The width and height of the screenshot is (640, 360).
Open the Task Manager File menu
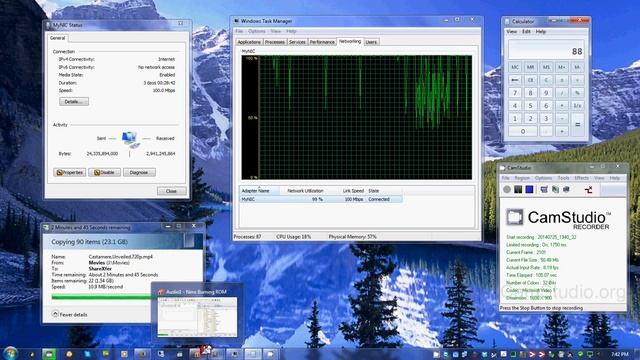point(239,31)
